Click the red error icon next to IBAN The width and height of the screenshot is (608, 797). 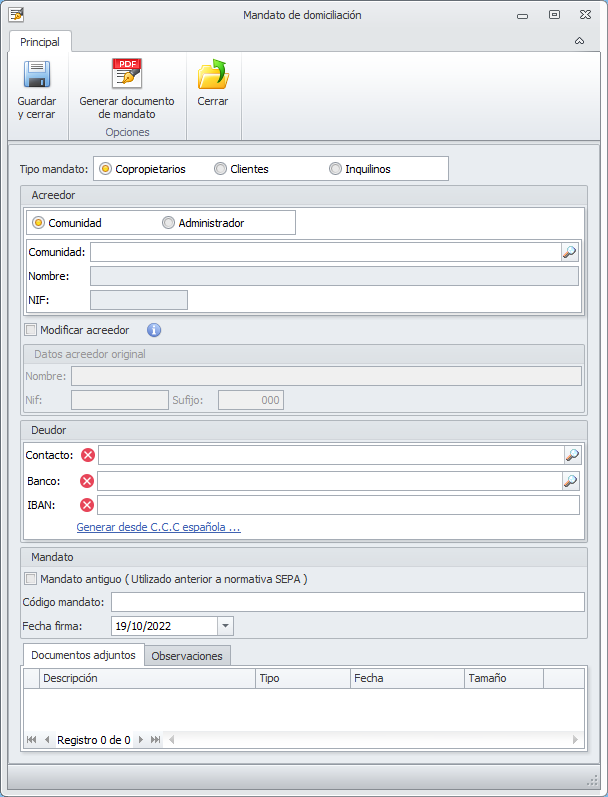[x=86, y=505]
